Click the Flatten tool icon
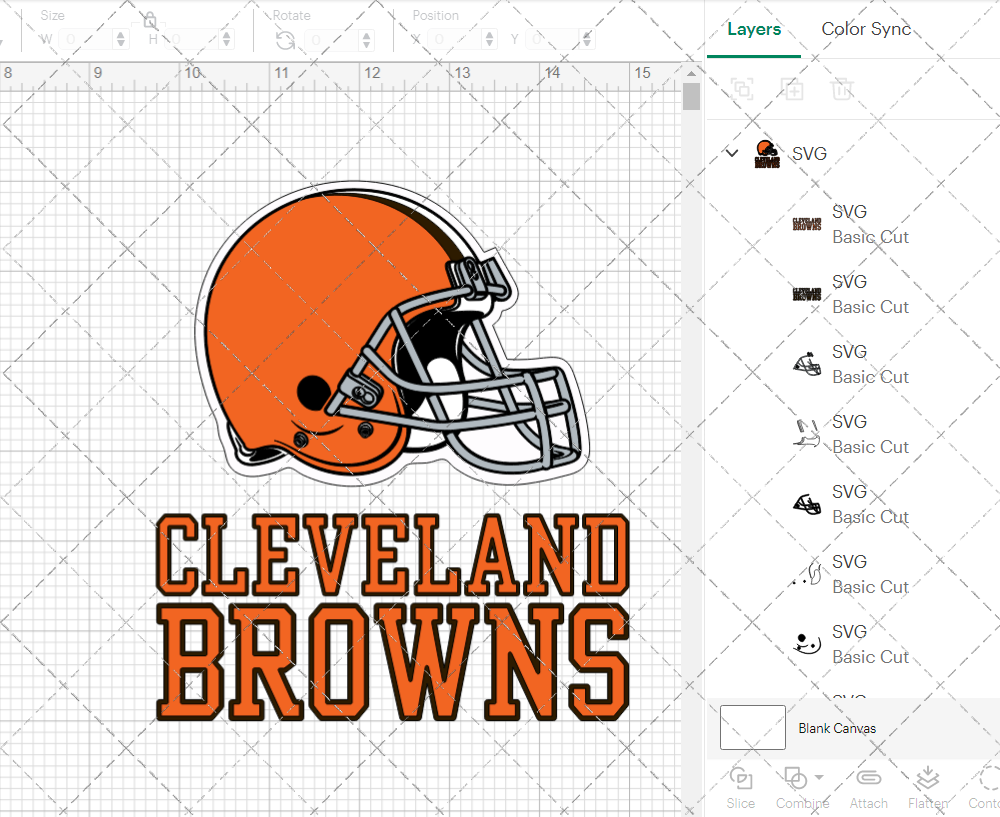1000x817 pixels. 927,779
